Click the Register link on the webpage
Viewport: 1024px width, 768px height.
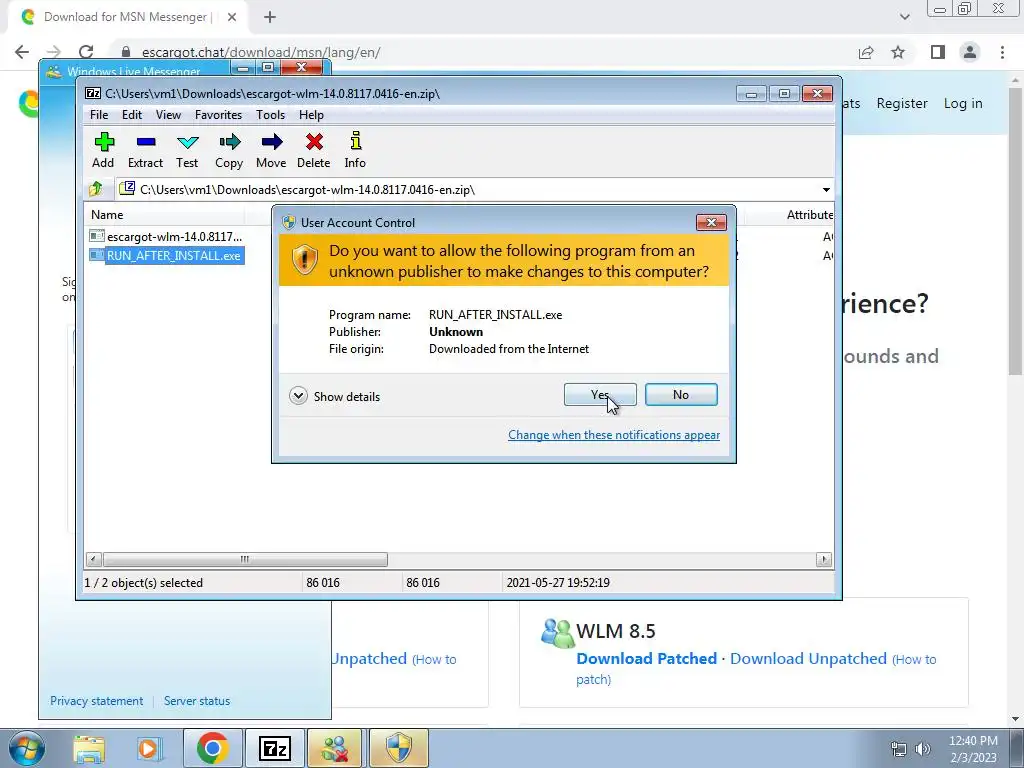click(902, 103)
